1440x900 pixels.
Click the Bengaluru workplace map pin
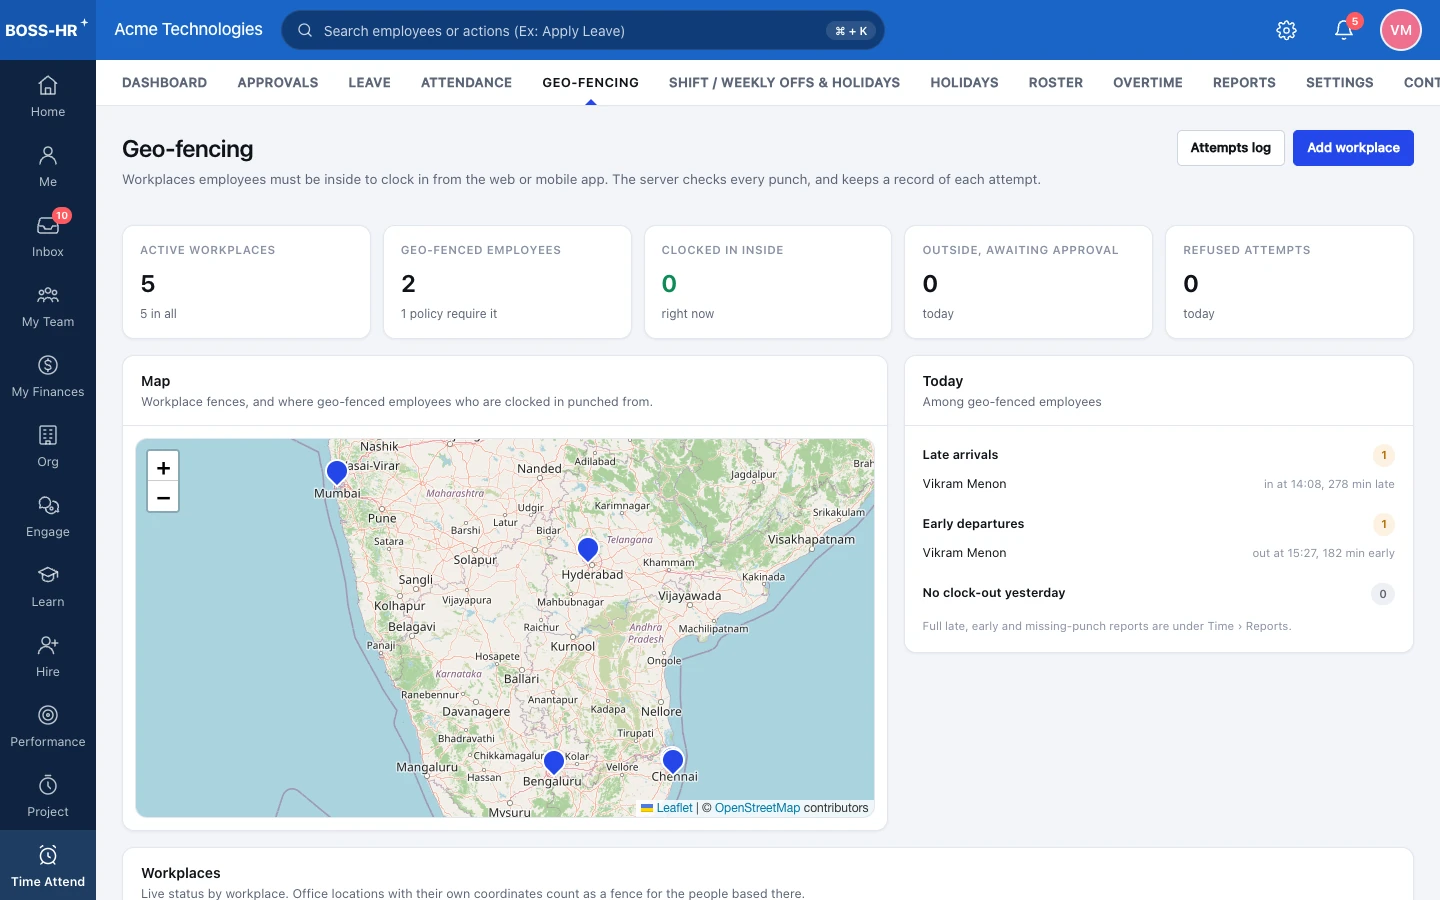point(554,762)
